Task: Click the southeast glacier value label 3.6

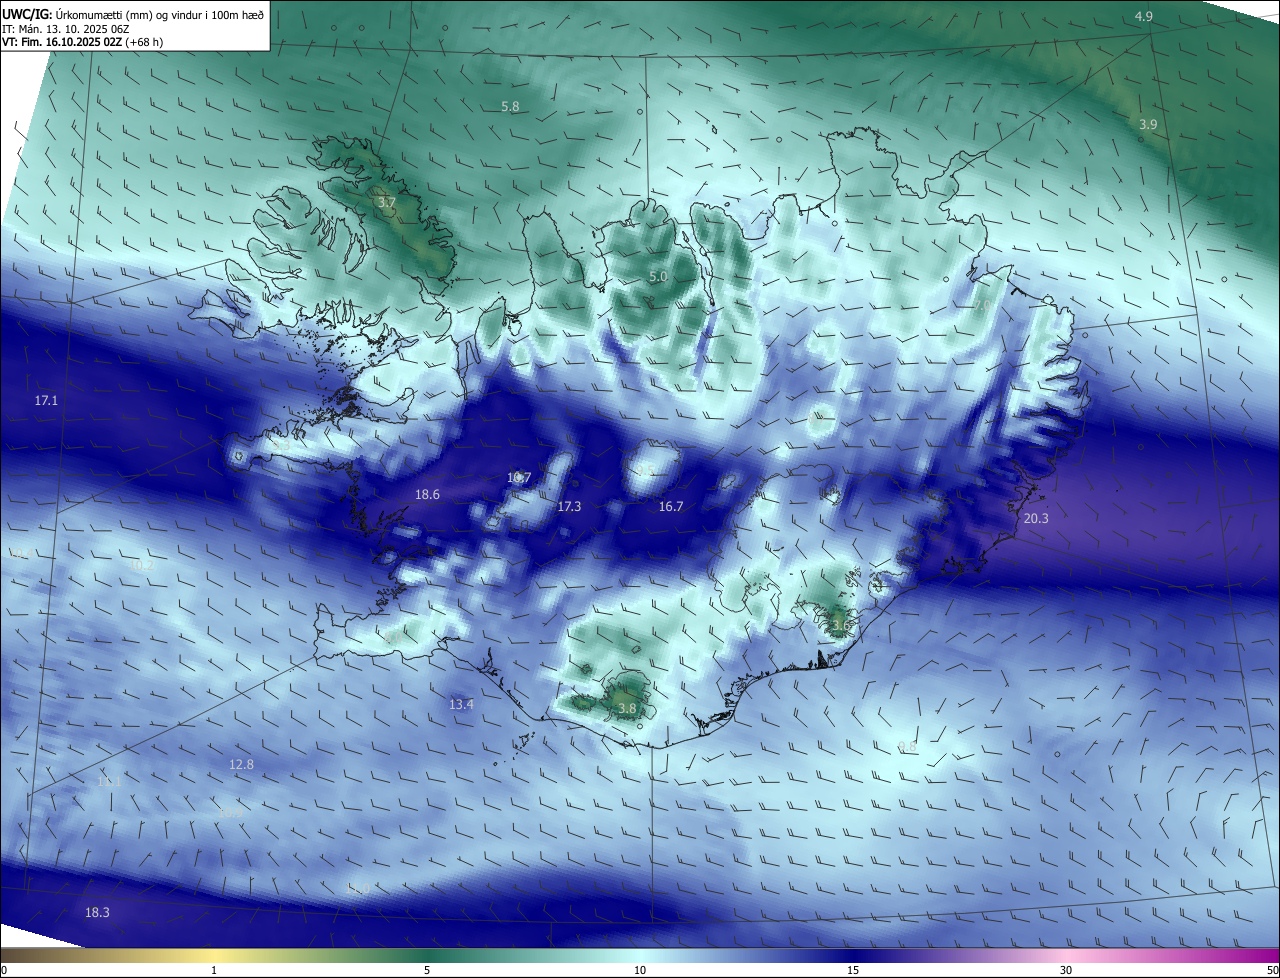Action: pyautogui.click(x=839, y=626)
